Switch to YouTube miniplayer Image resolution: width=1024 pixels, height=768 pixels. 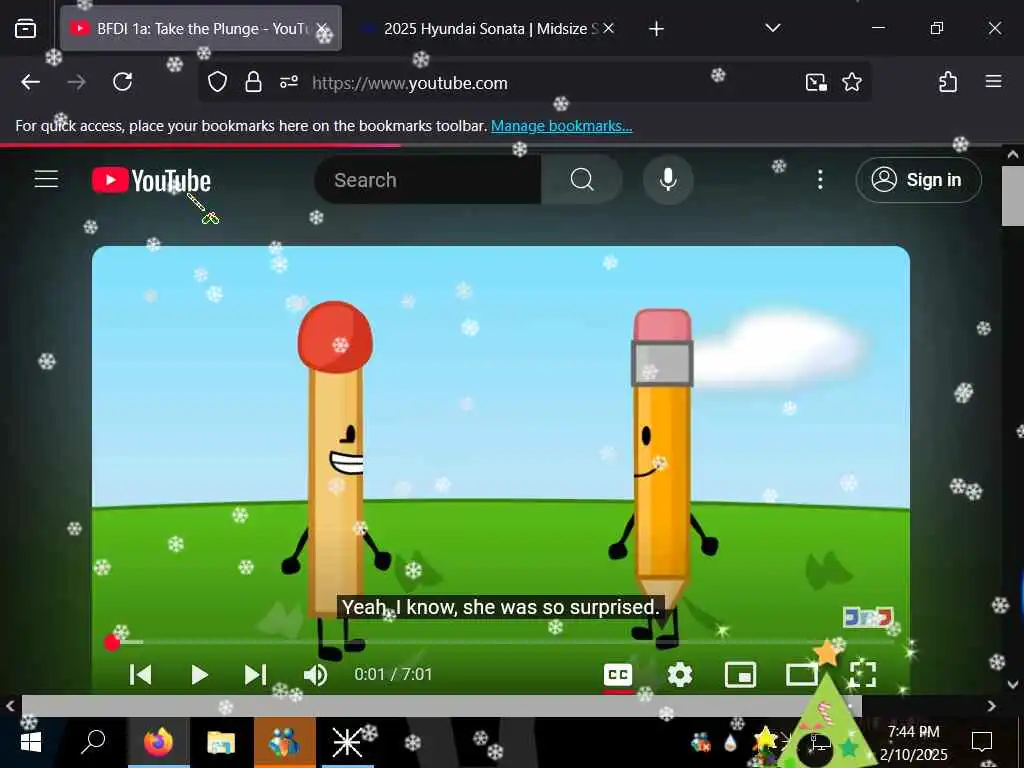741,675
